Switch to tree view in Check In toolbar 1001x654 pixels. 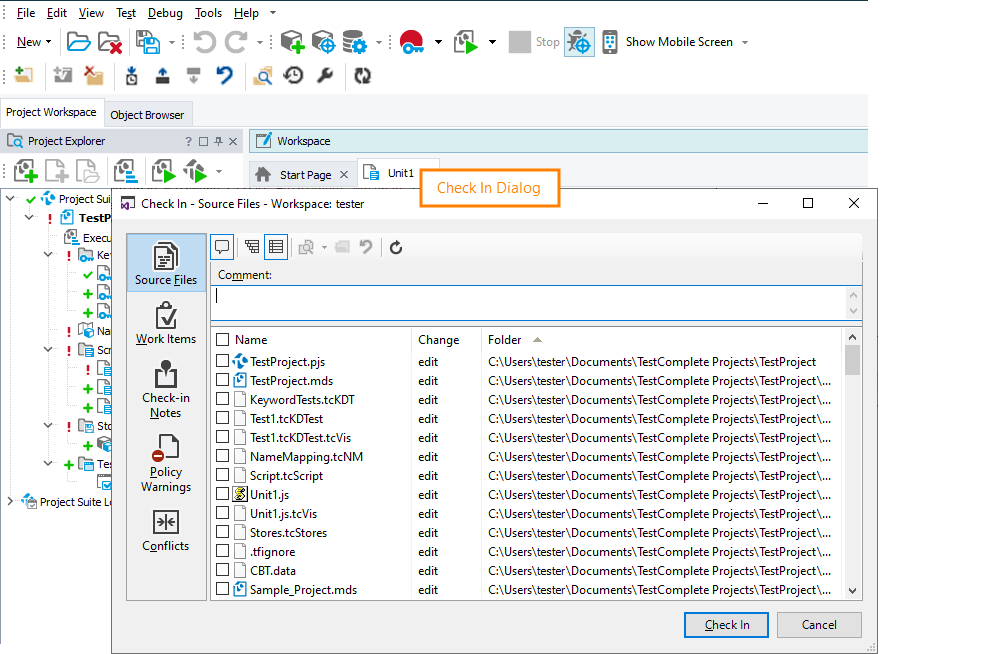coord(252,247)
